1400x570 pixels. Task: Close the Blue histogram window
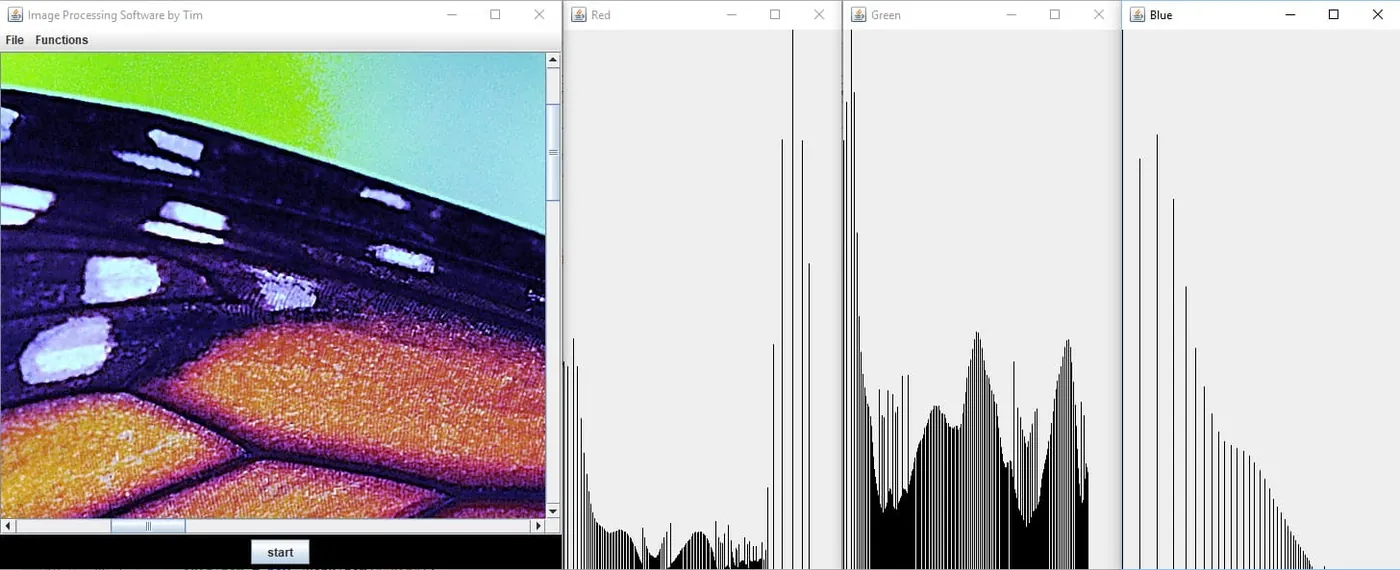pos(1378,15)
